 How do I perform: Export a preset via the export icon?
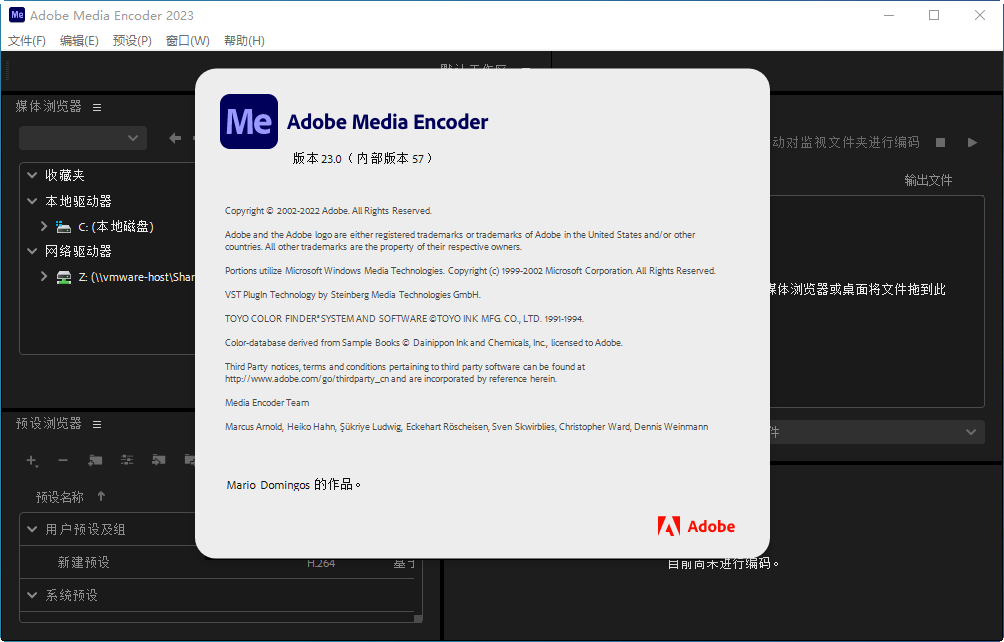191,460
